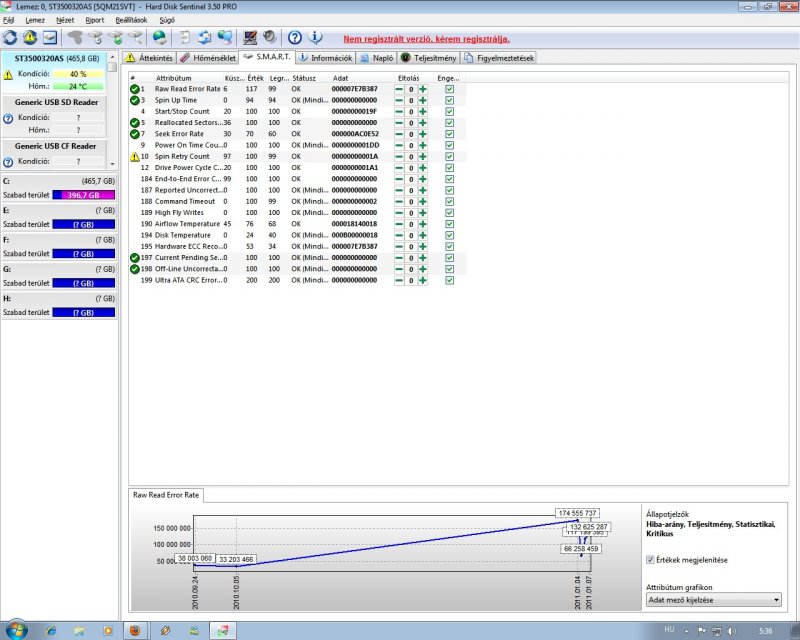Toggle enable checkbox for Raw Read Error Rate
Screen dimensions: 800x640
pos(449,89)
